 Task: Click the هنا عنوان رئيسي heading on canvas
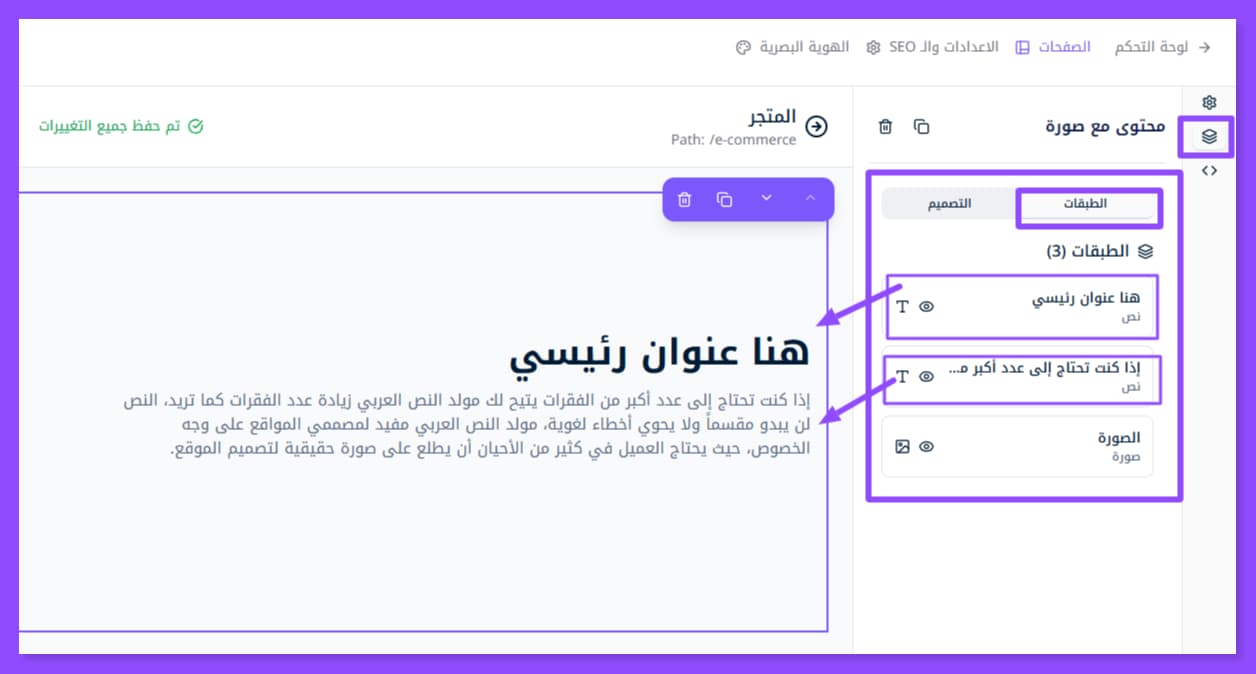[x=659, y=353]
